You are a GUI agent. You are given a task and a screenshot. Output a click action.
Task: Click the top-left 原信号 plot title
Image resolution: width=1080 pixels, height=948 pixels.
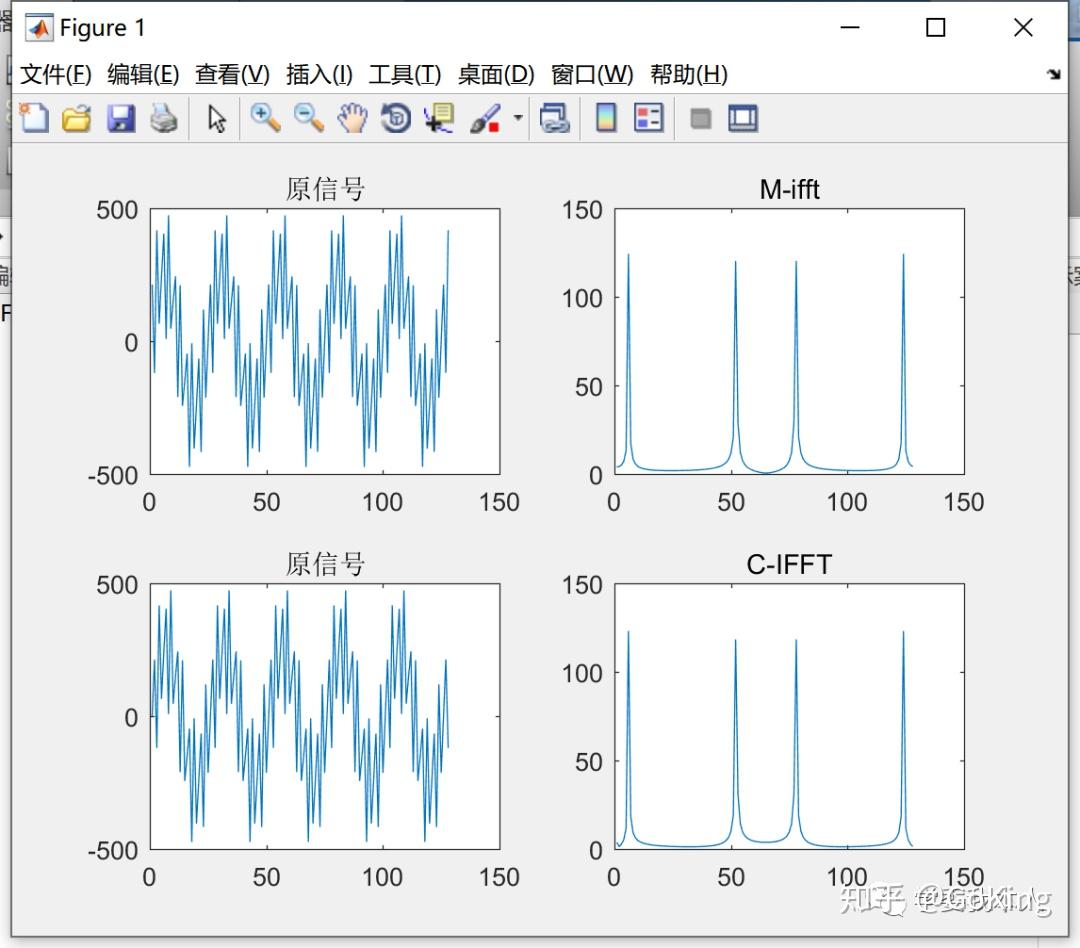pyautogui.click(x=325, y=189)
